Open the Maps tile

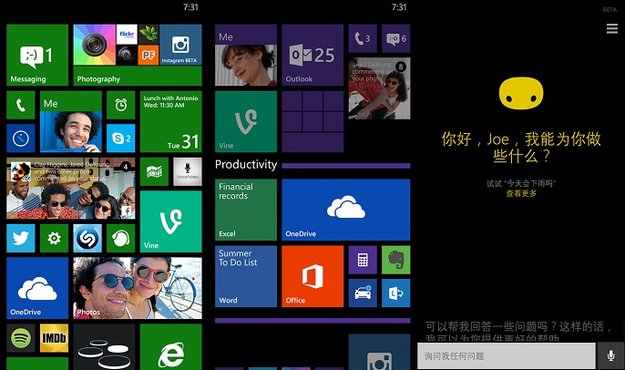click(154, 172)
